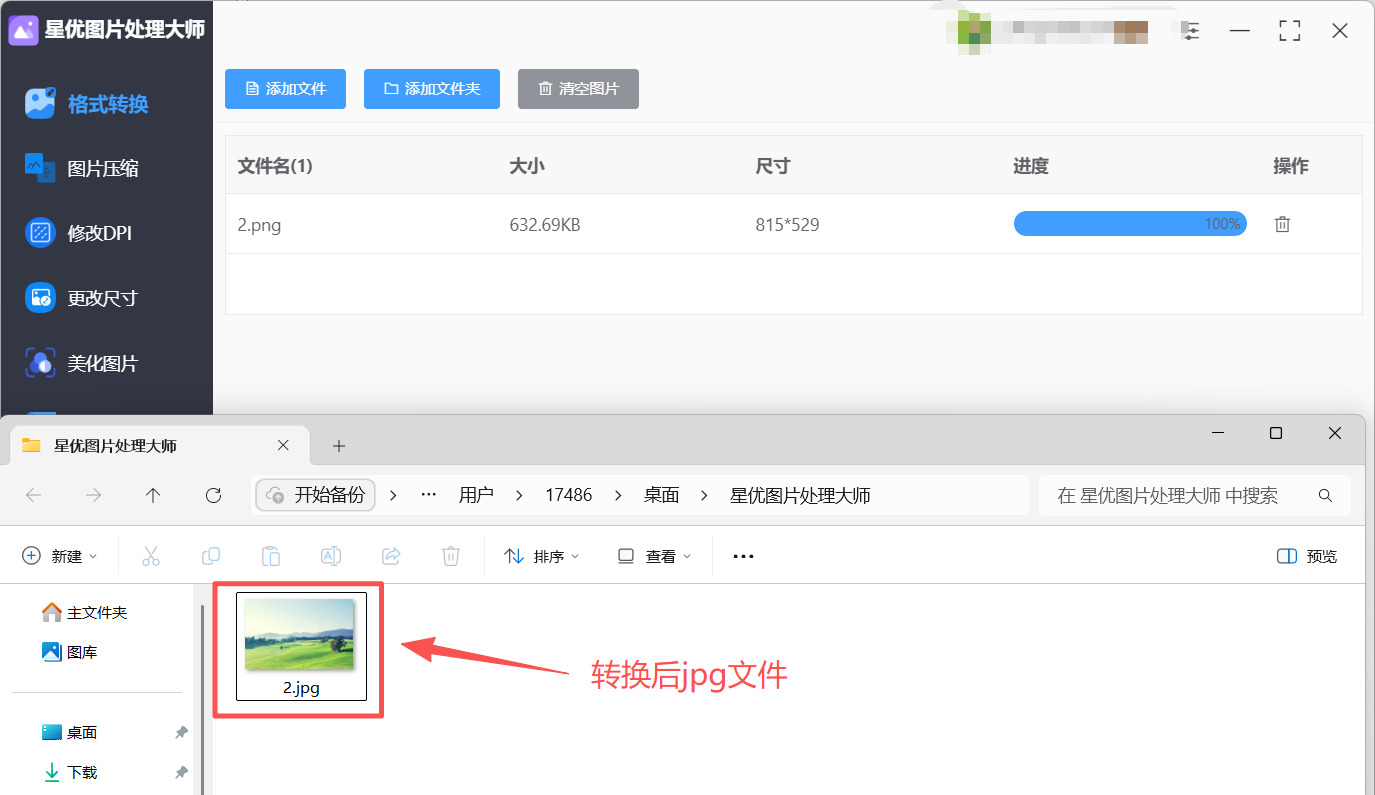Click the 文件名(1) column header
The image size is (1375, 795).
[x=275, y=166]
